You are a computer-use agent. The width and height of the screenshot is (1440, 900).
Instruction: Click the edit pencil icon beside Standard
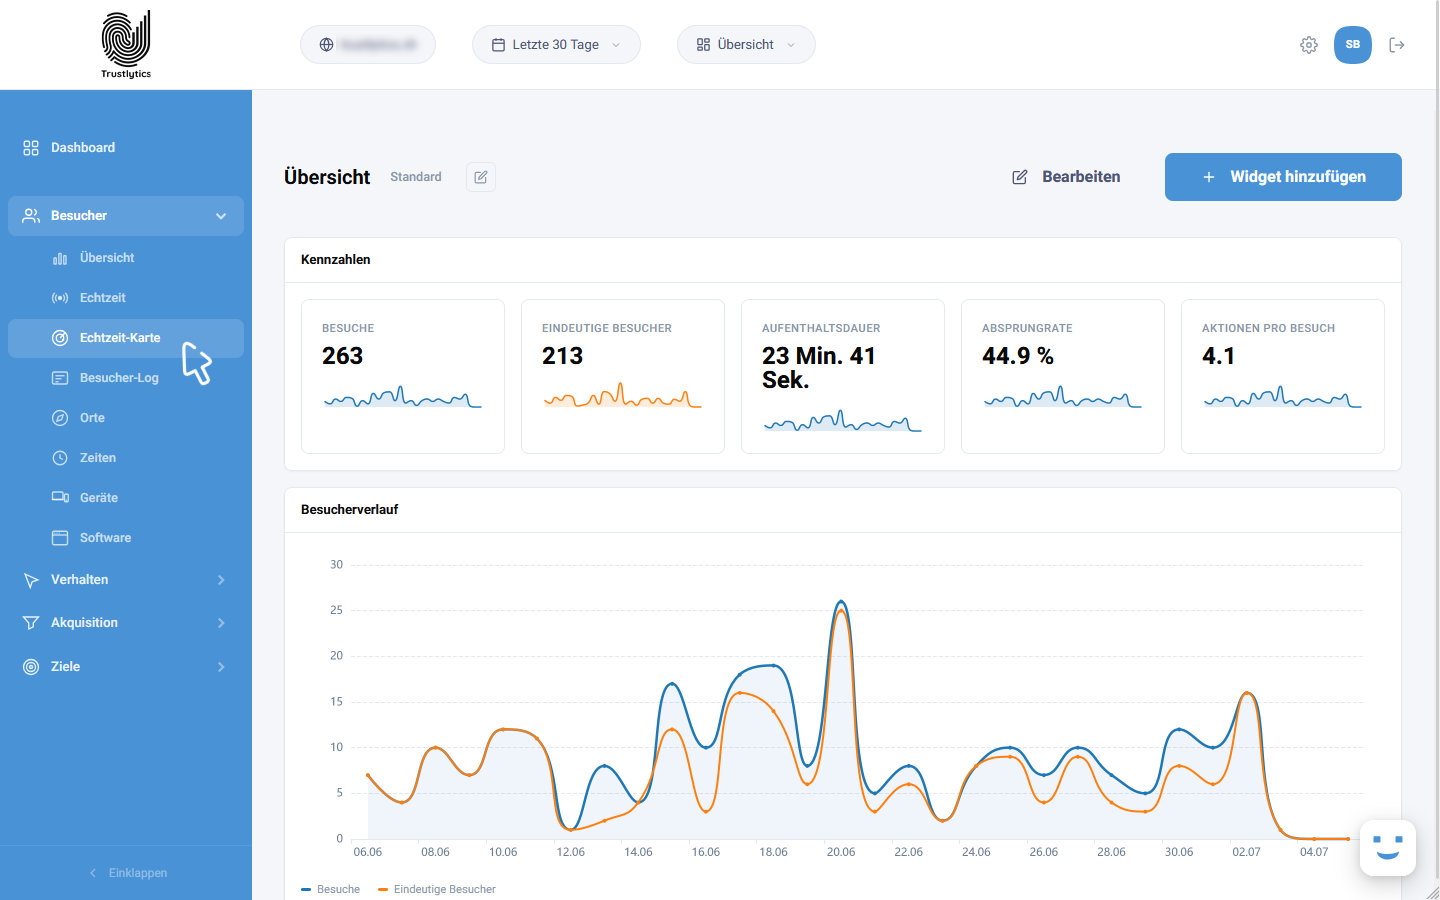[481, 177]
